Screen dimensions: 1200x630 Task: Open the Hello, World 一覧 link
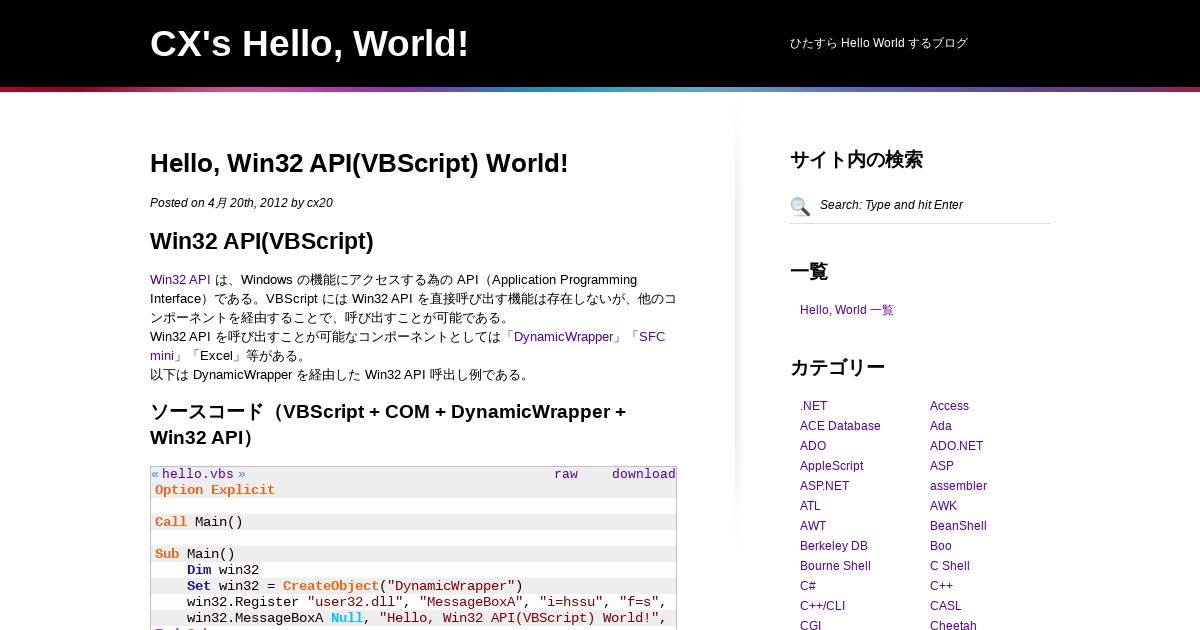click(x=847, y=310)
